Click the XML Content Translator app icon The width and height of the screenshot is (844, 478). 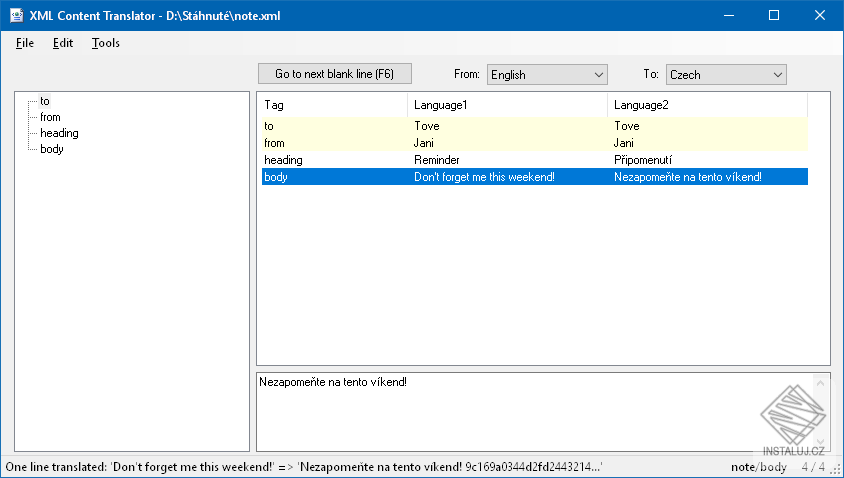click(16, 15)
